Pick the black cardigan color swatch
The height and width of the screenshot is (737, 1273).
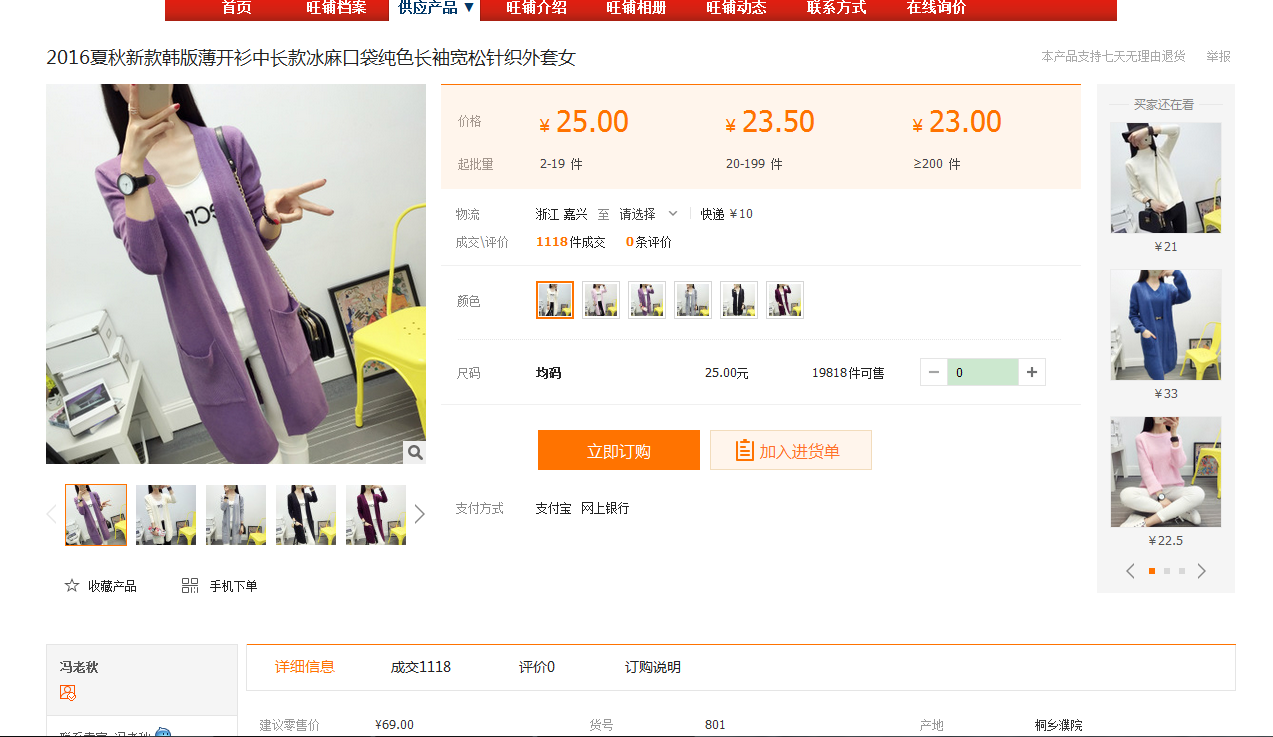pyautogui.click(x=739, y=300)
